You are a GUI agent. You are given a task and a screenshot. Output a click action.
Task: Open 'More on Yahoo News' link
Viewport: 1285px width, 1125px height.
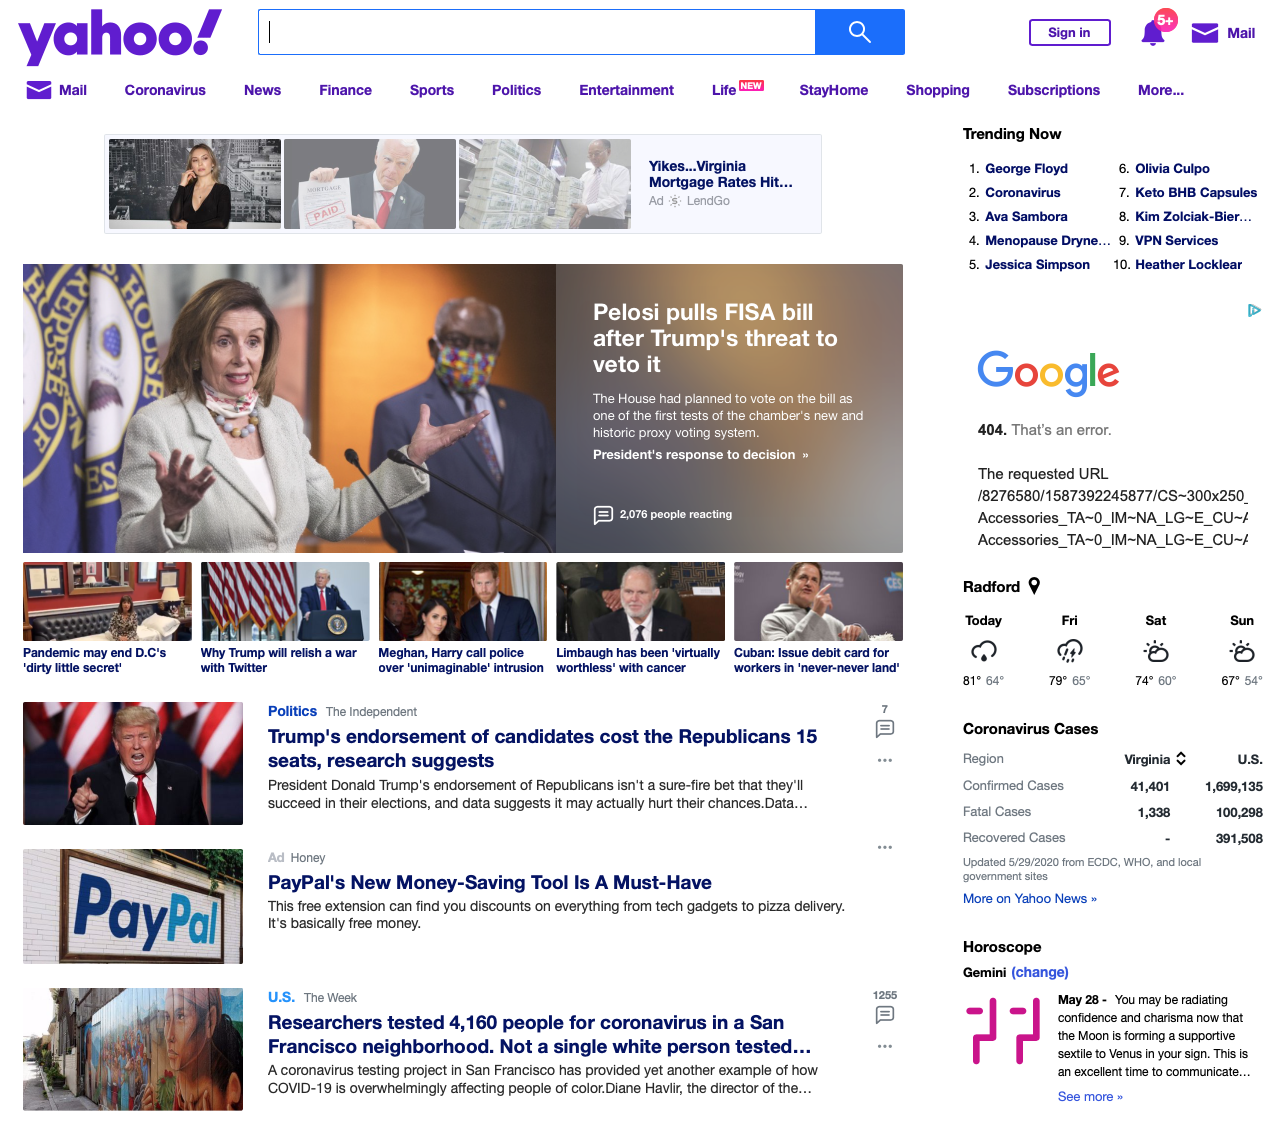click(1029, 898)
